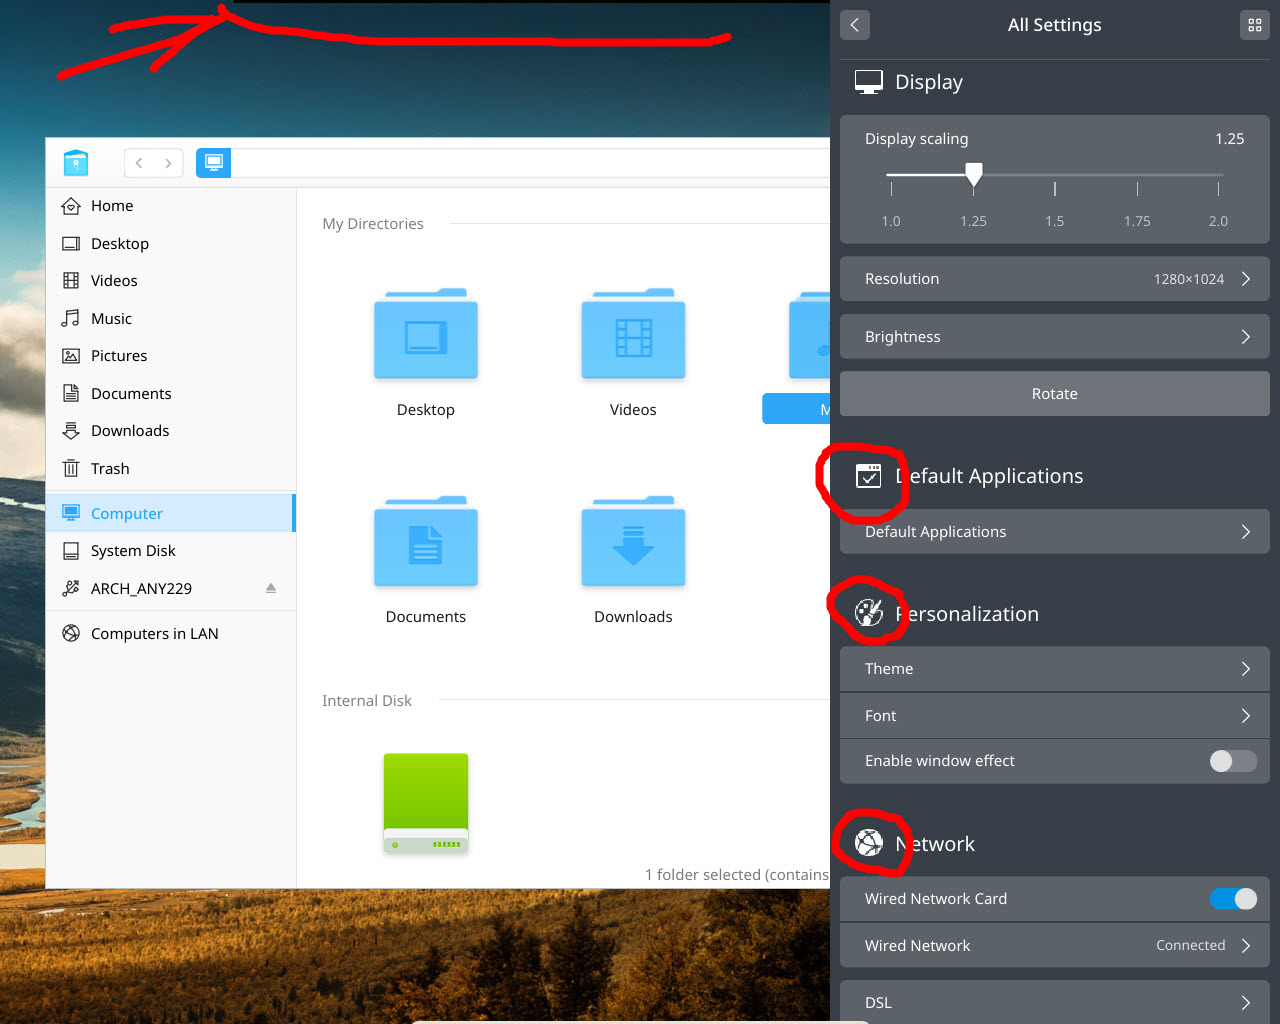Go forward in file manager history
The height and width of the screenshot is (1024, 1280).
(x=168, y=163)
